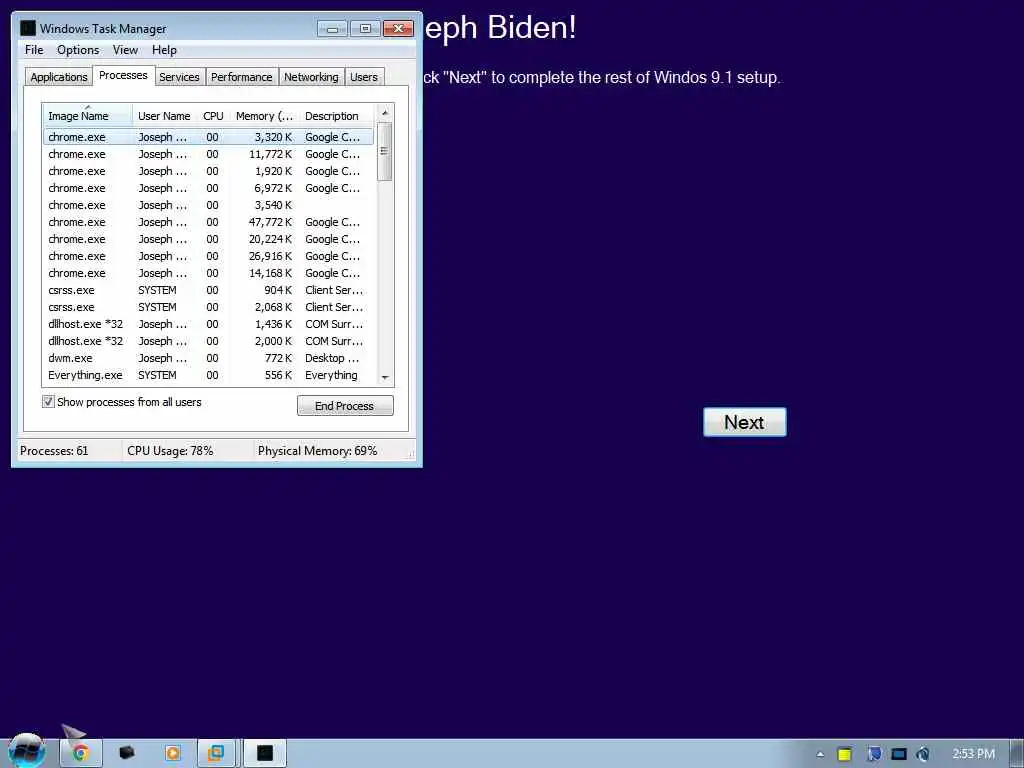This screenshot has width=1024, height=768.
Task: Select csrss.exe using 904 K
Action: (x=208, y=290)
